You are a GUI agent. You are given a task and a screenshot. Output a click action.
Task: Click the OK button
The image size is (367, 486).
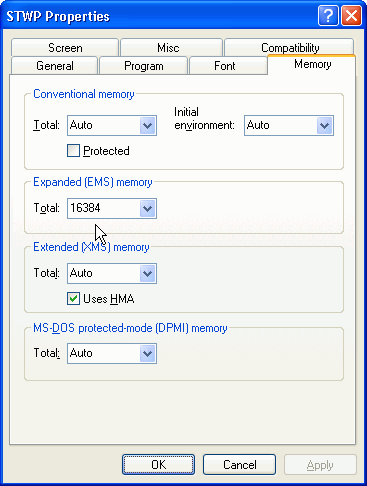[x=158, y=464]
